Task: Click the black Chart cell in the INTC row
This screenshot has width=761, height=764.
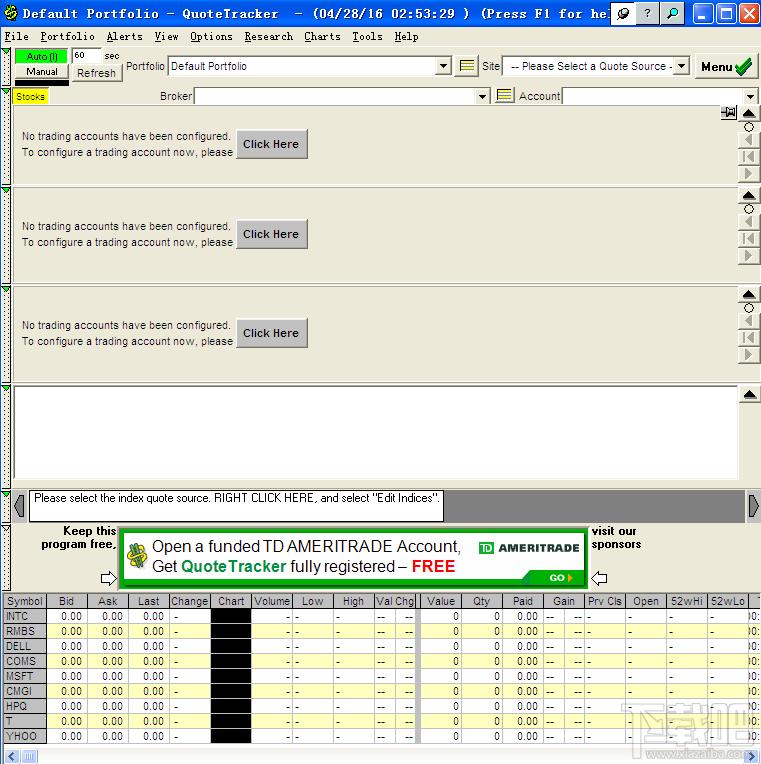Action: [231, 616]
